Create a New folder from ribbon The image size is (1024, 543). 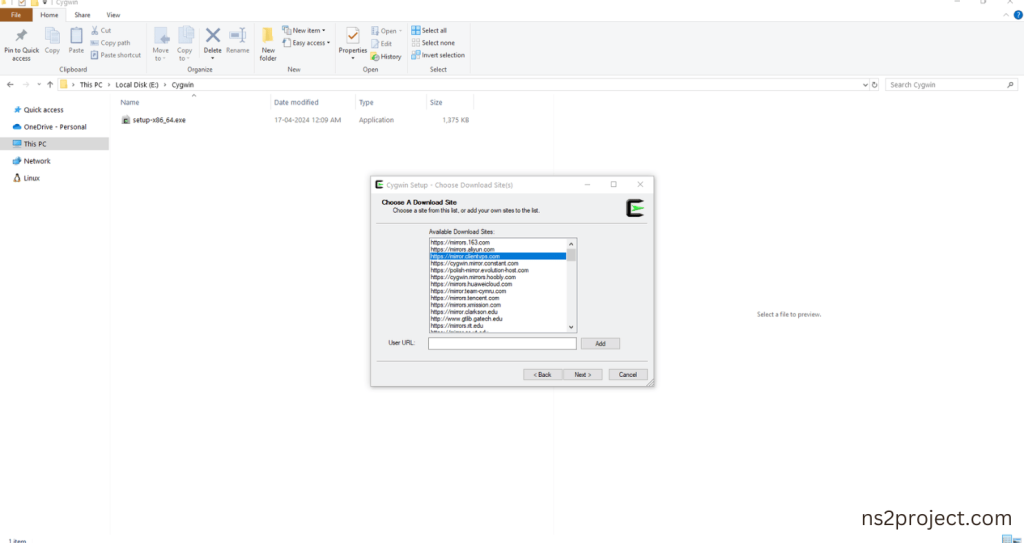[x=268, y=44]
